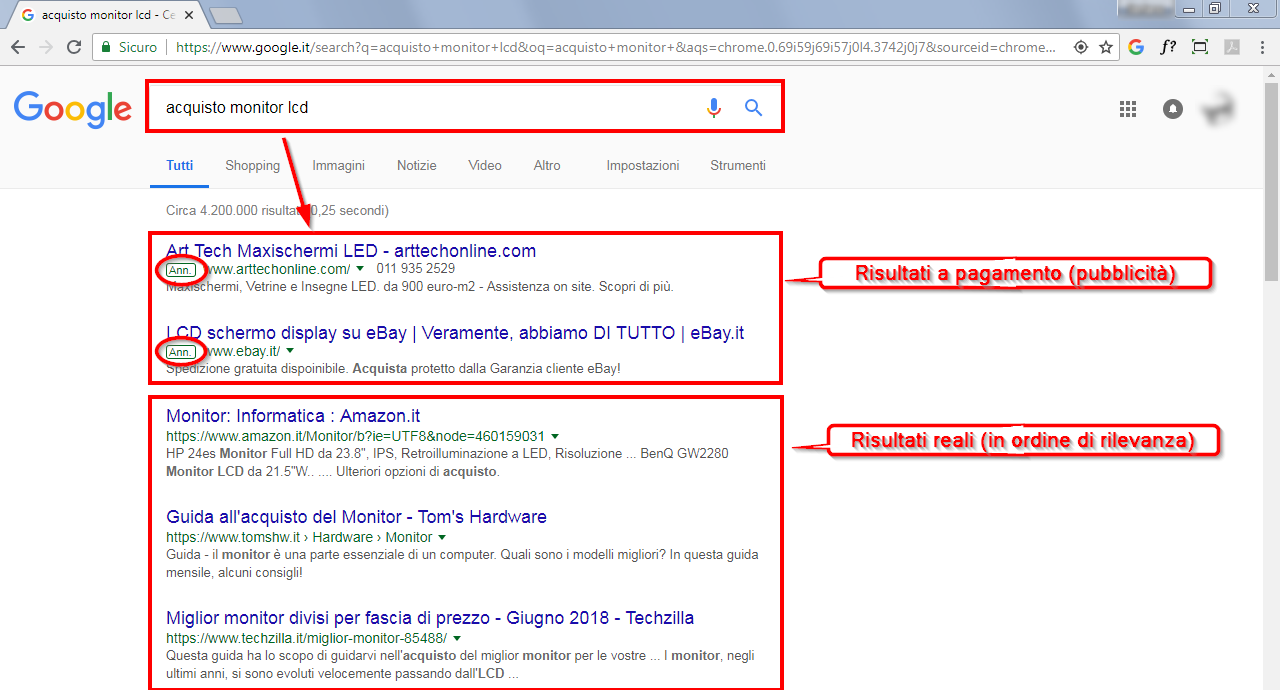Click the amazon.it/Monitor green URL text
This screenshot has height=690, width=1280.
coord(355,436)
